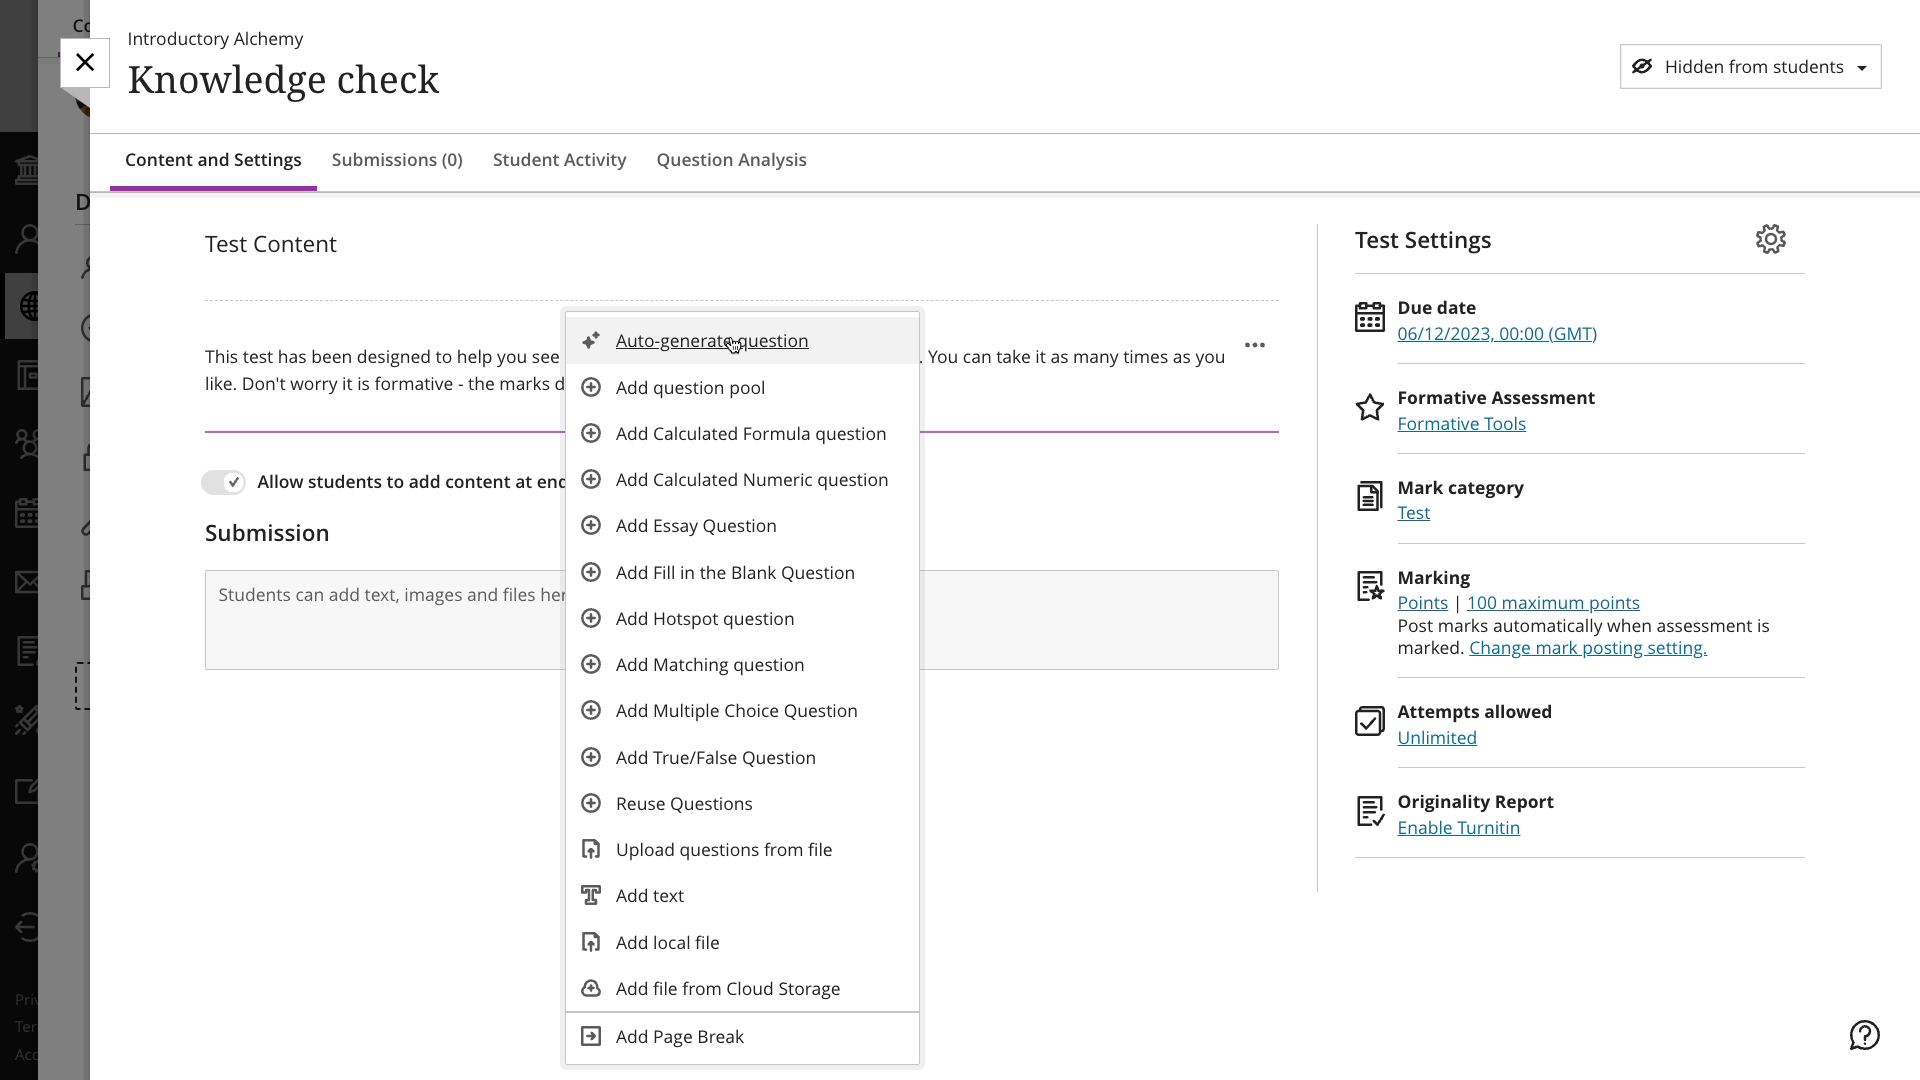
Task: Open Change mark posting setting link
Action: [1587, 648]
